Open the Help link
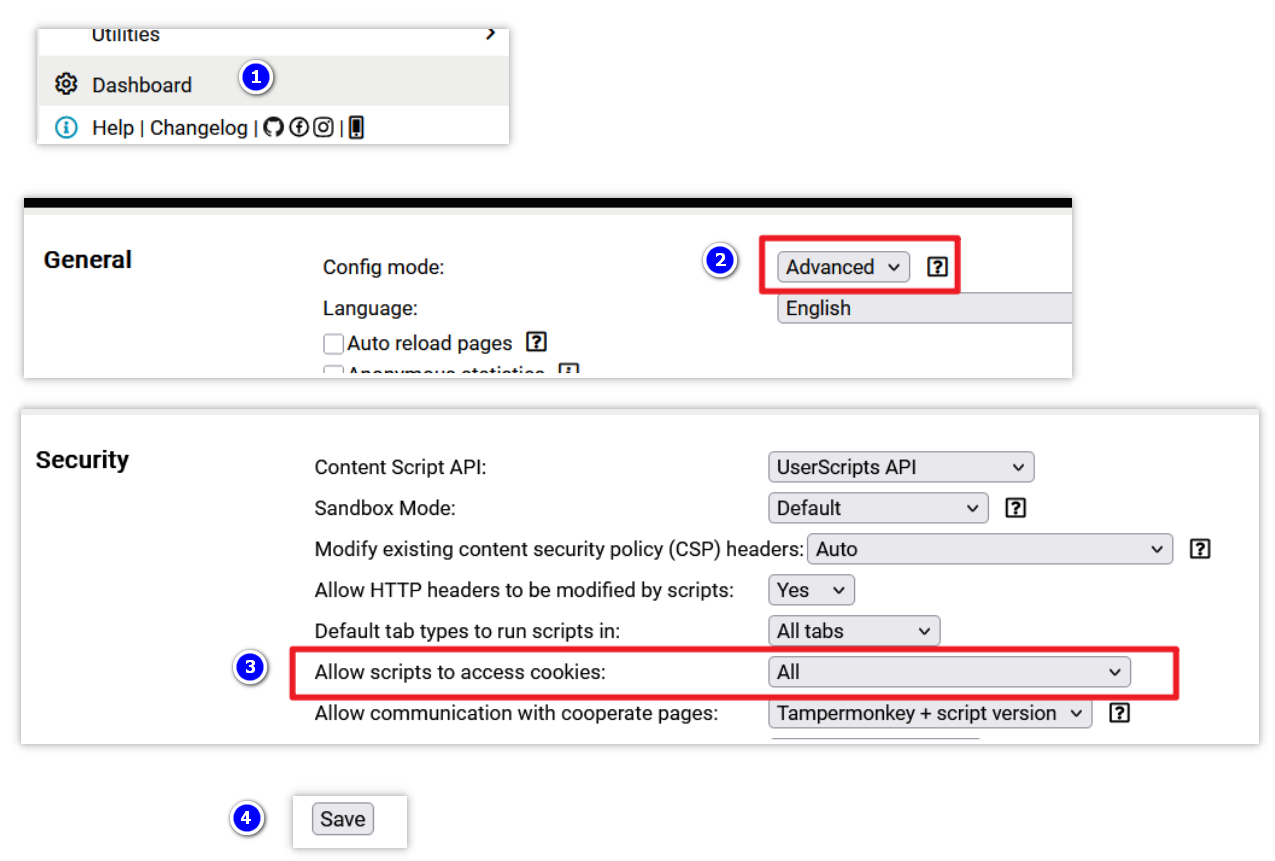This screenshot has height=861, width=1275. coord(113,128)
